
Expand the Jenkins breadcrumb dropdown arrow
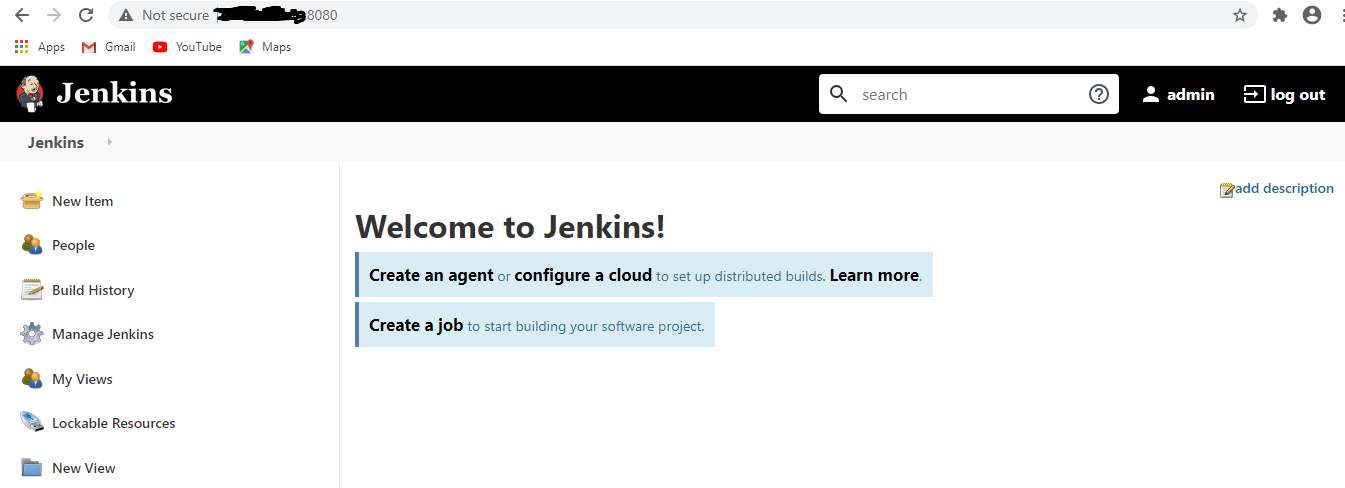click(x=109, y=142)
